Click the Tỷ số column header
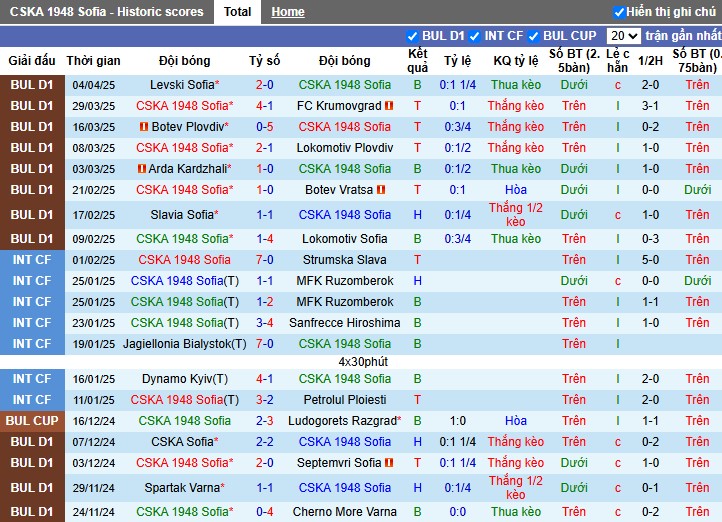722x522 pixels. (265, 61)
